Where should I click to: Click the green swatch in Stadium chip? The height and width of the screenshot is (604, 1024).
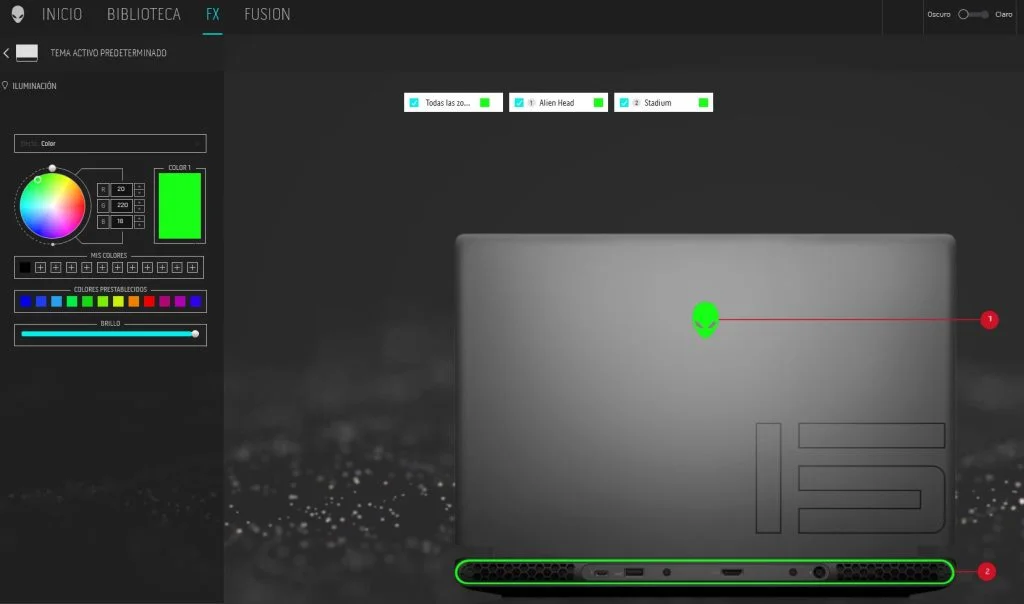pos(703,103)
